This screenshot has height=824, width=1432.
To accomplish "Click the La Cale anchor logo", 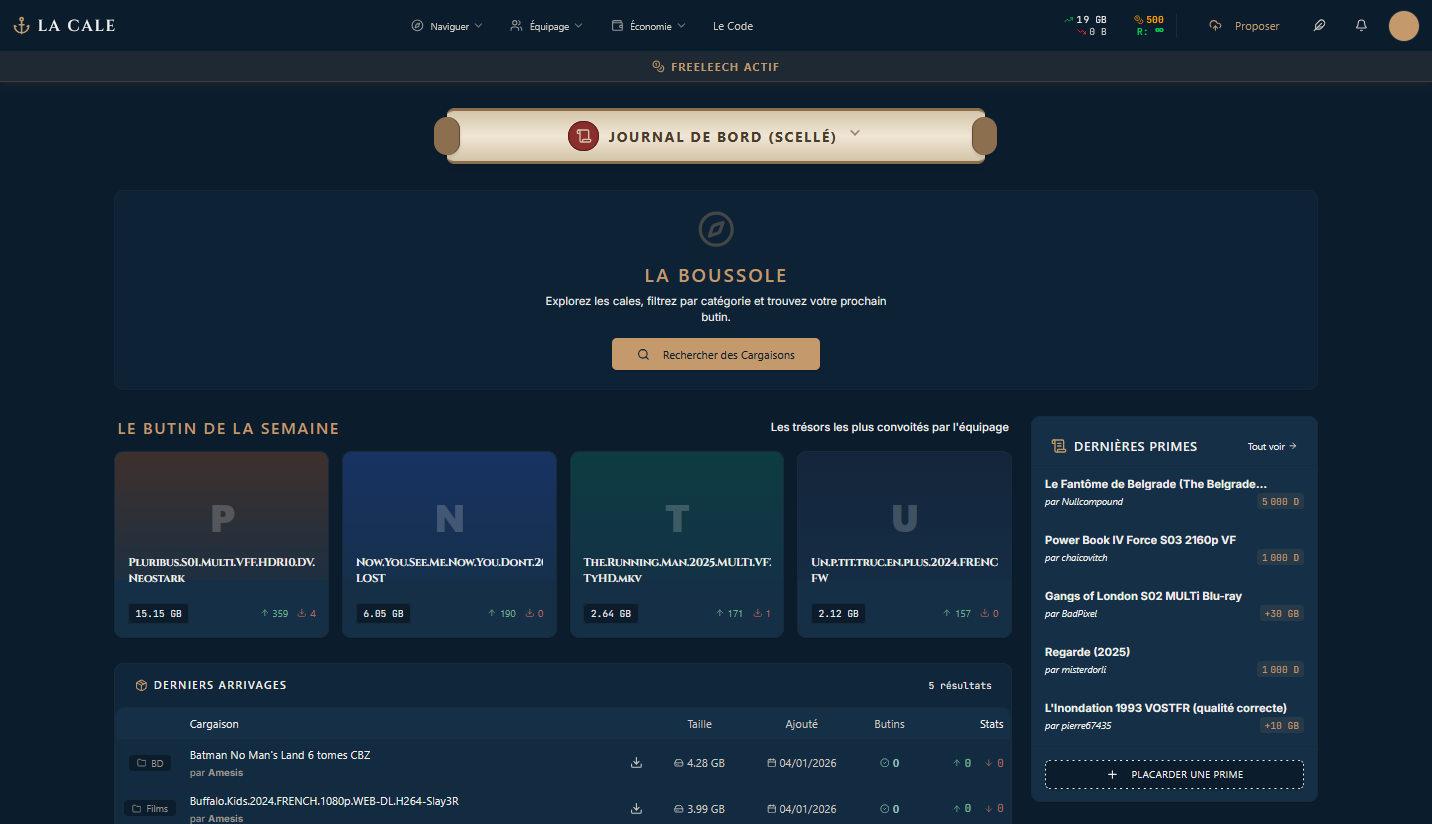I will tap(21, 26).
